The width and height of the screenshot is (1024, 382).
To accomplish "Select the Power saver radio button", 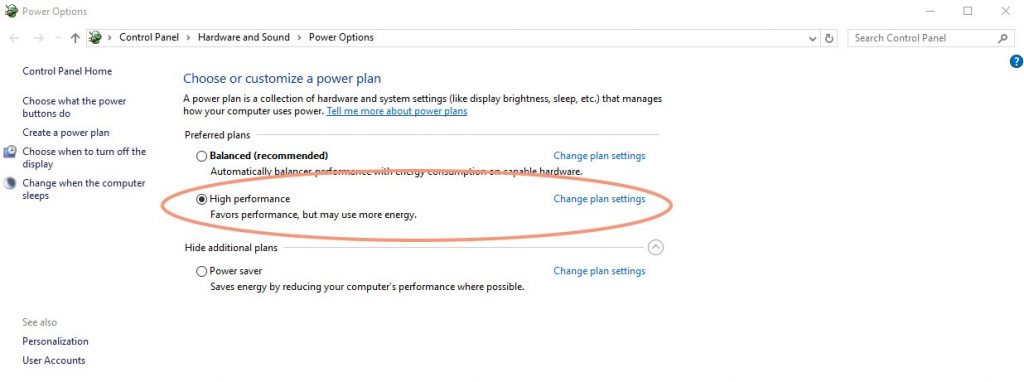I will (x=202, y=271).
